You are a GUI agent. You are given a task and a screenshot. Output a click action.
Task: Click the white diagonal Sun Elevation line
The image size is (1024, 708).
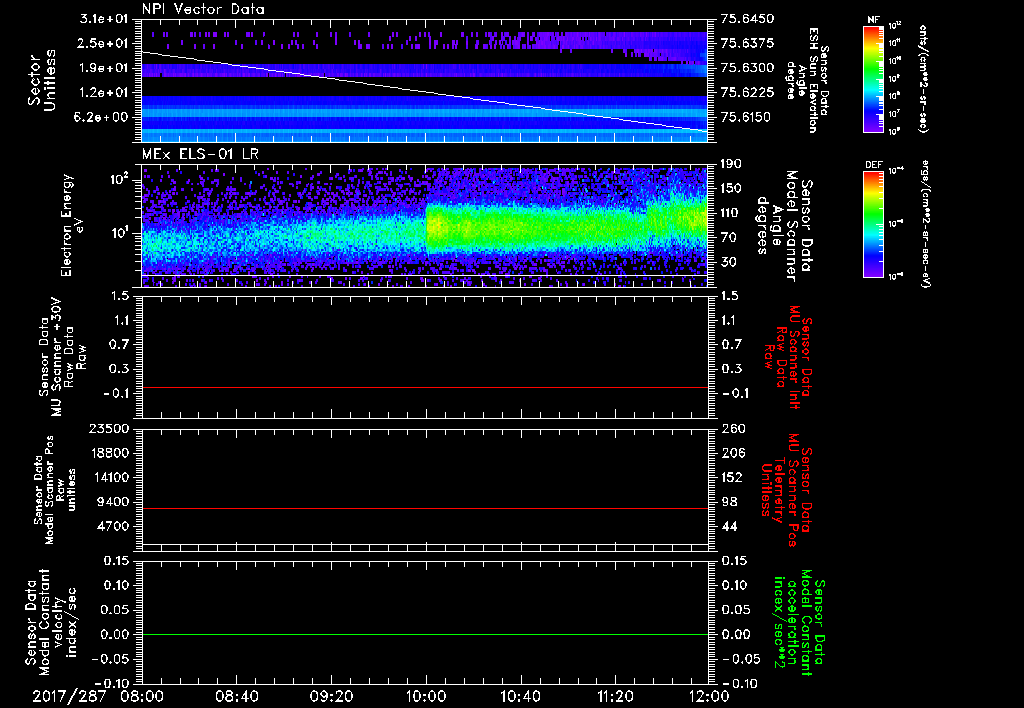425,91
